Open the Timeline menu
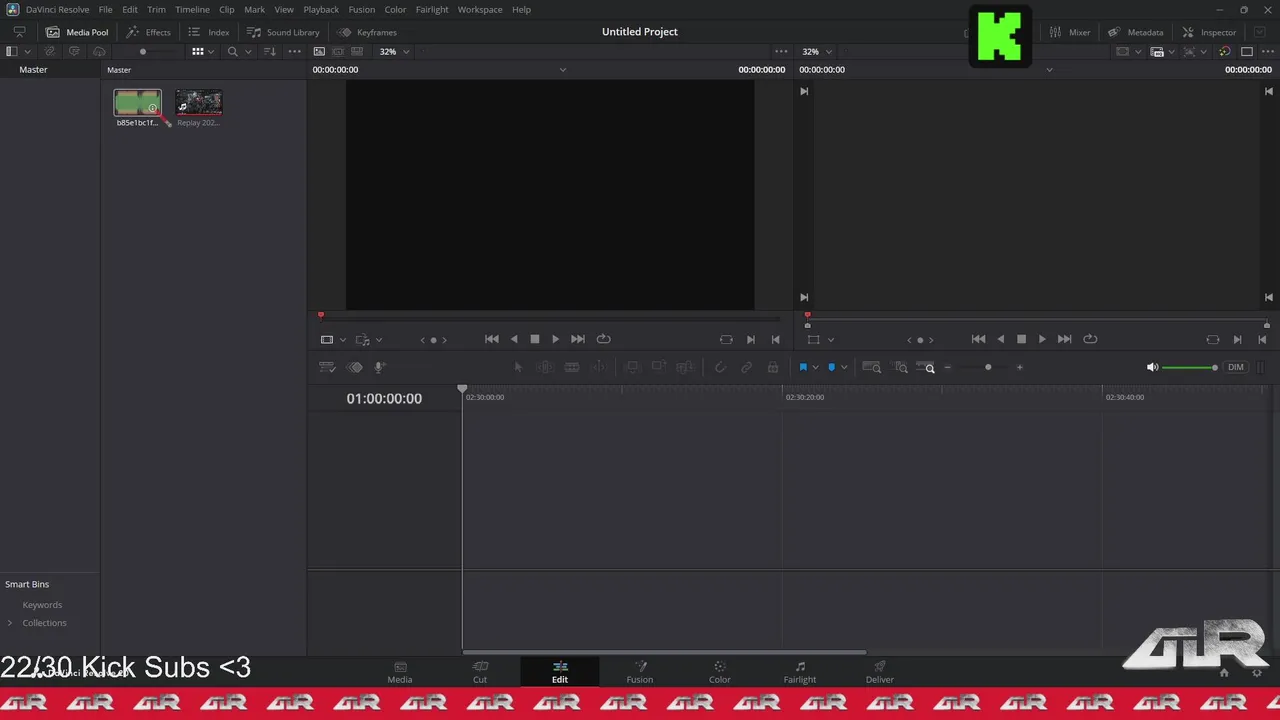This screenshot has height=720, width=1280. (192, 9)
